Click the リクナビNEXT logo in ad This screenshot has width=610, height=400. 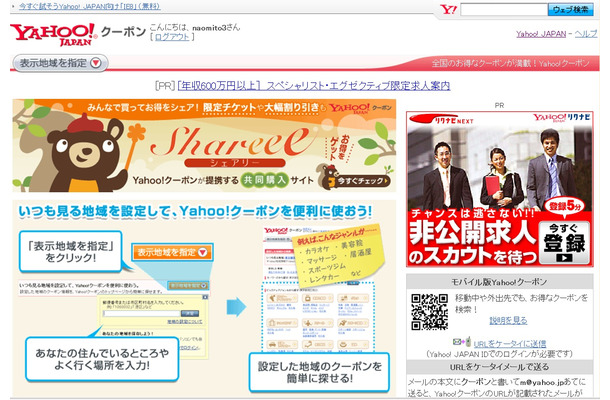tap(442, 119)
